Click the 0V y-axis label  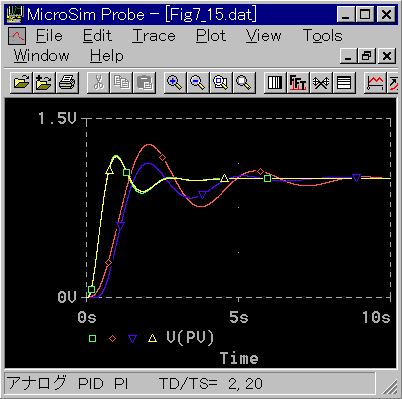pyautogui.click(x=67, y=297)
